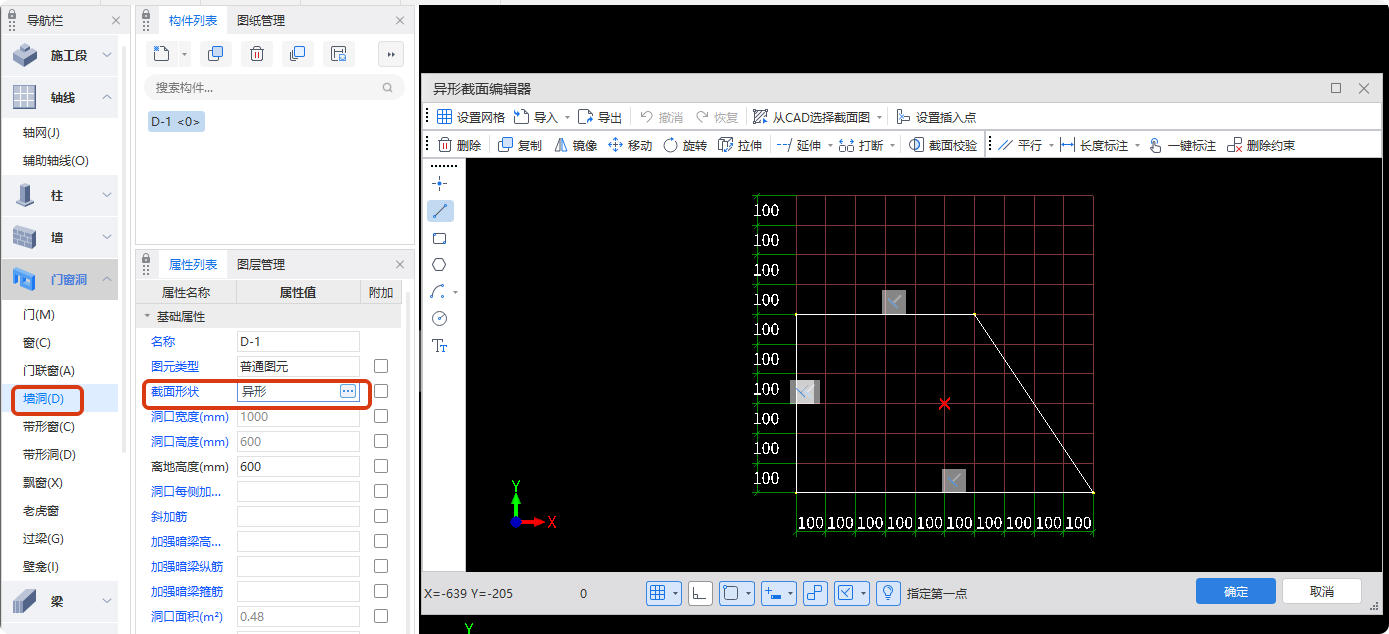Click the 确定 confirm button
Image resolution: width=1389 pixels, height=634 pixels.
click(x=1236, y=591)
